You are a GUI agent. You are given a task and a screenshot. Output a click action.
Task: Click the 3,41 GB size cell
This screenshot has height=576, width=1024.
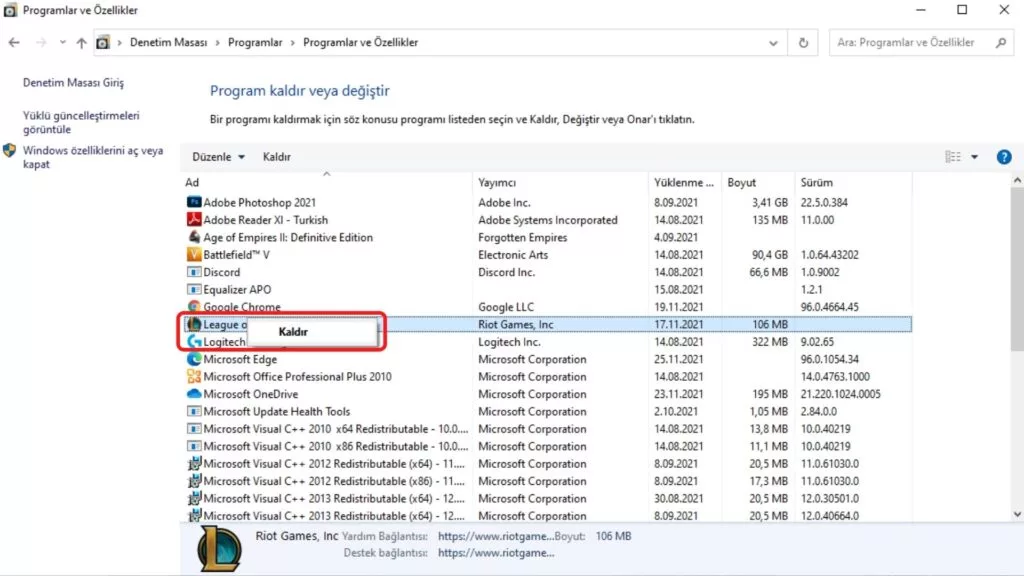click(769, 202)
